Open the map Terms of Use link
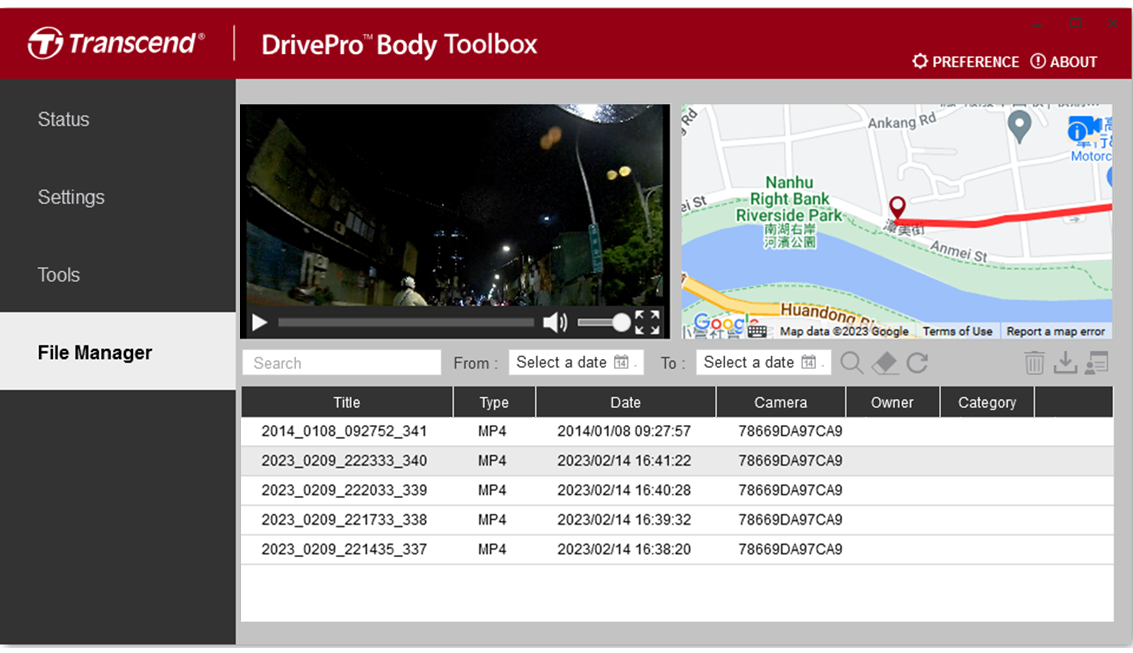 957,332
